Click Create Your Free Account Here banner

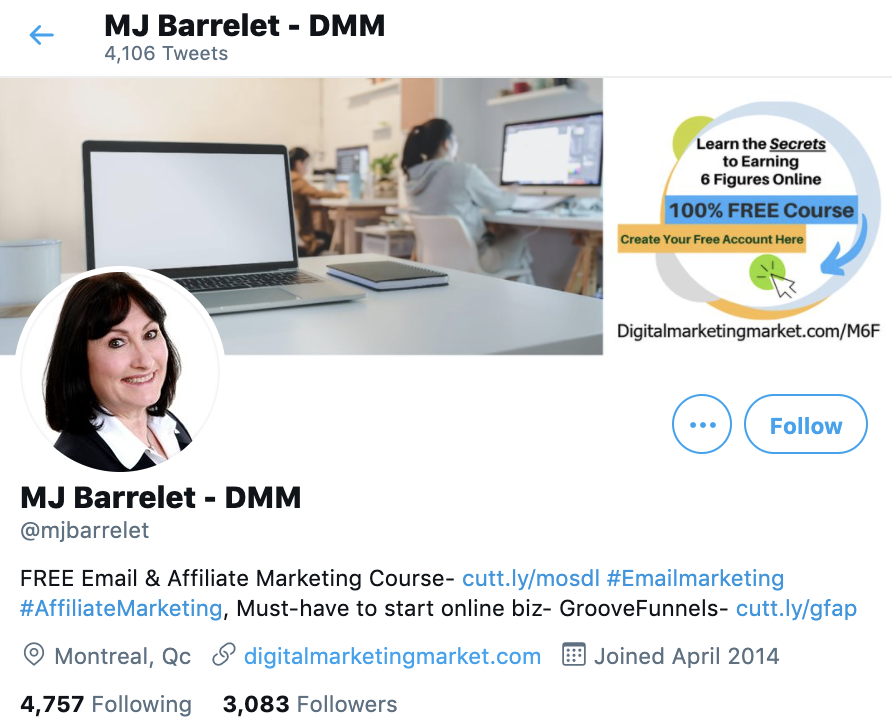[712, 239]
